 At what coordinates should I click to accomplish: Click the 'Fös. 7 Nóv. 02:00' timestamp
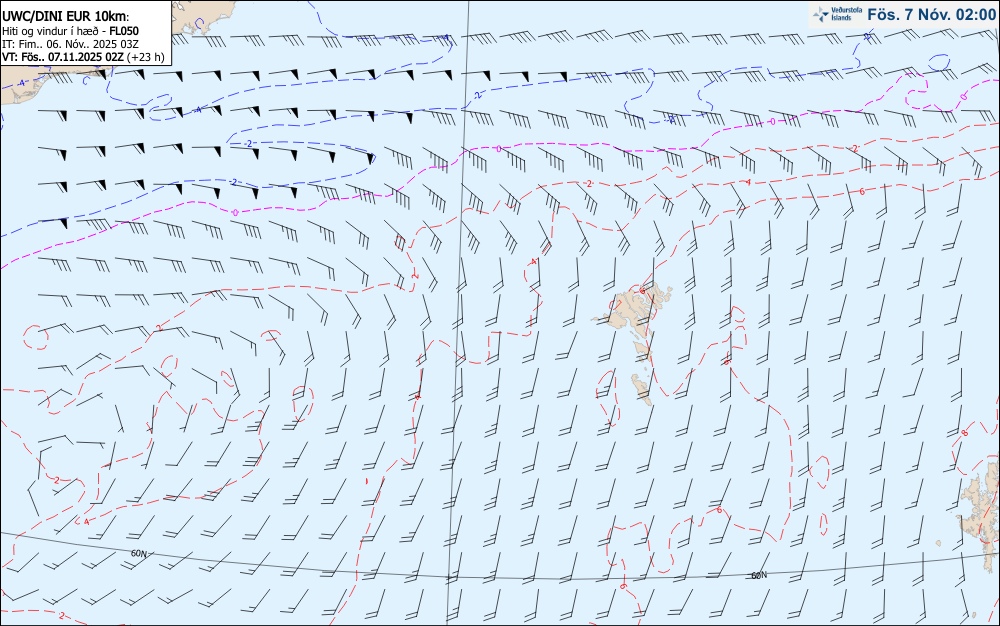coord(931,14)
